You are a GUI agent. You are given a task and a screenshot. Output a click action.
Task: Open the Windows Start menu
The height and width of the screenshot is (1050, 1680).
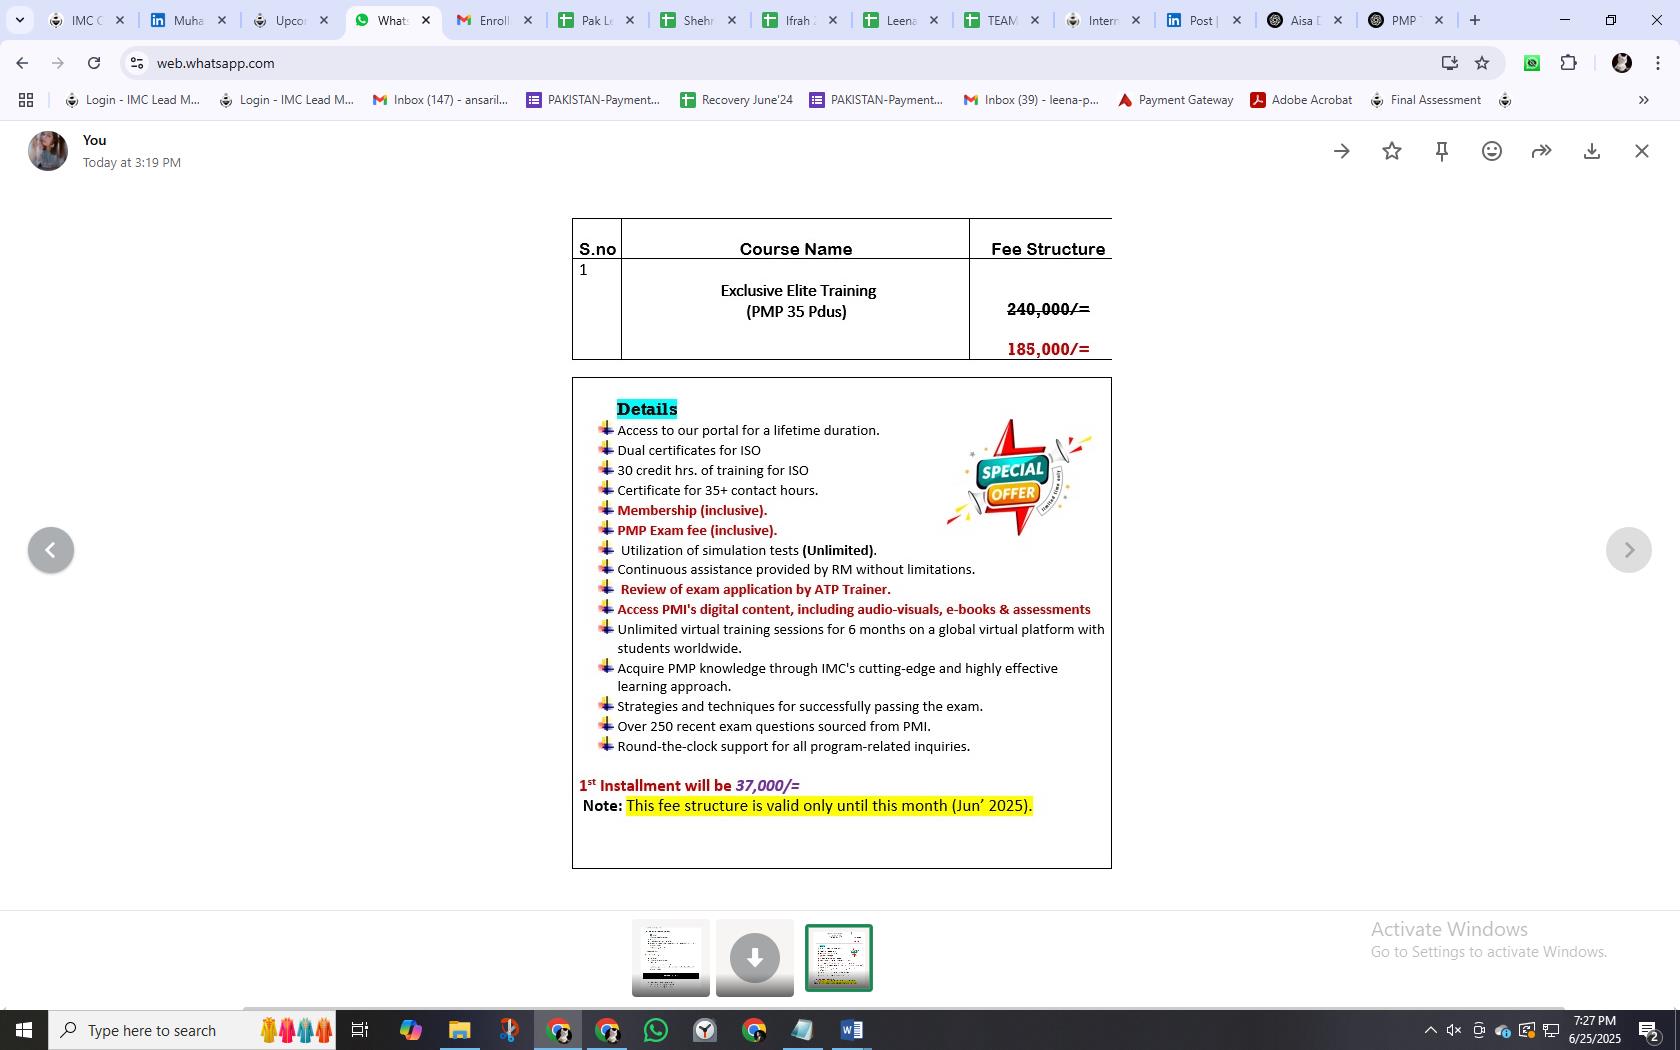(x=24, y=1030)
